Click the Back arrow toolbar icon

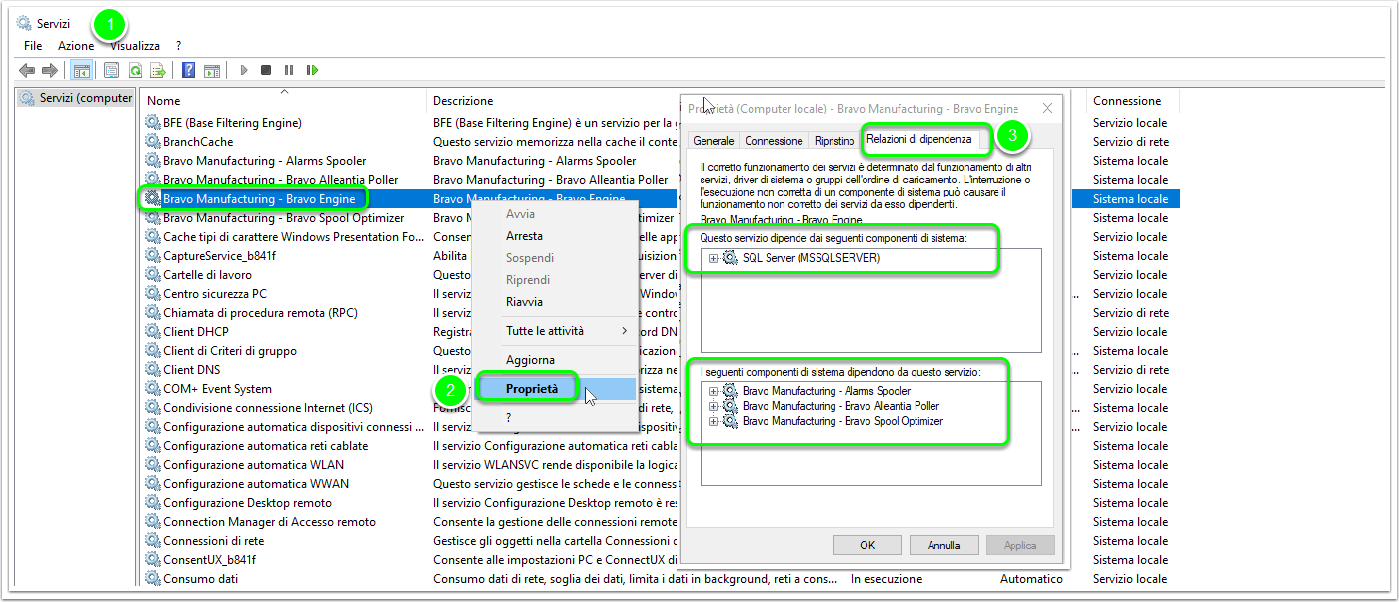[27, 70]
